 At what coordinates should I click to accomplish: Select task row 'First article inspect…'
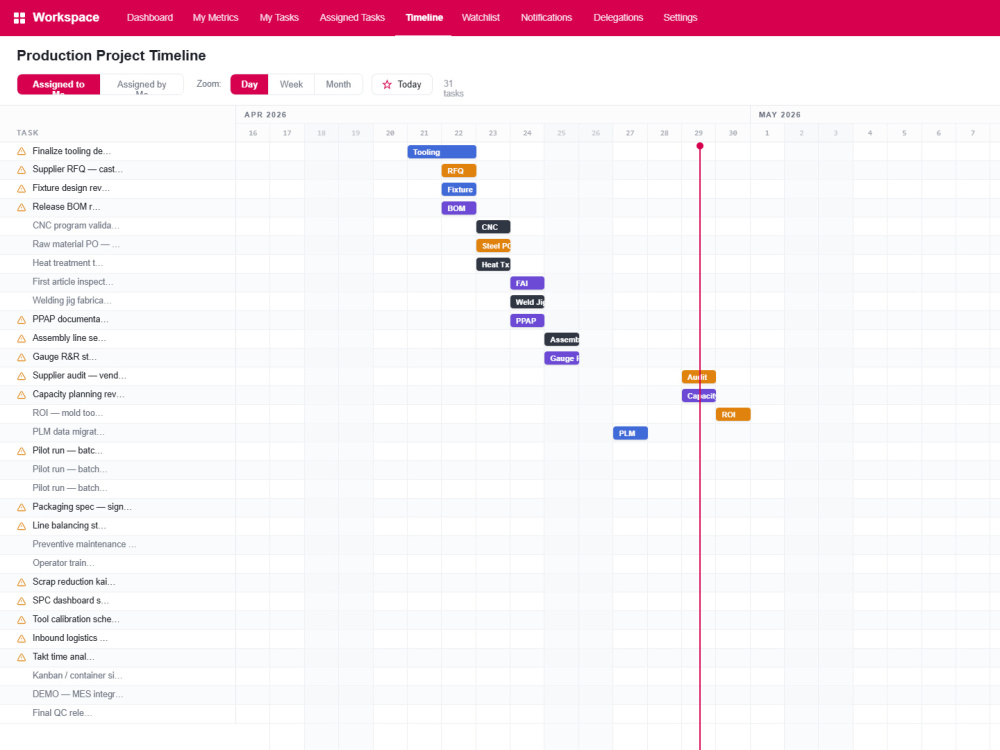coord(118,282)
